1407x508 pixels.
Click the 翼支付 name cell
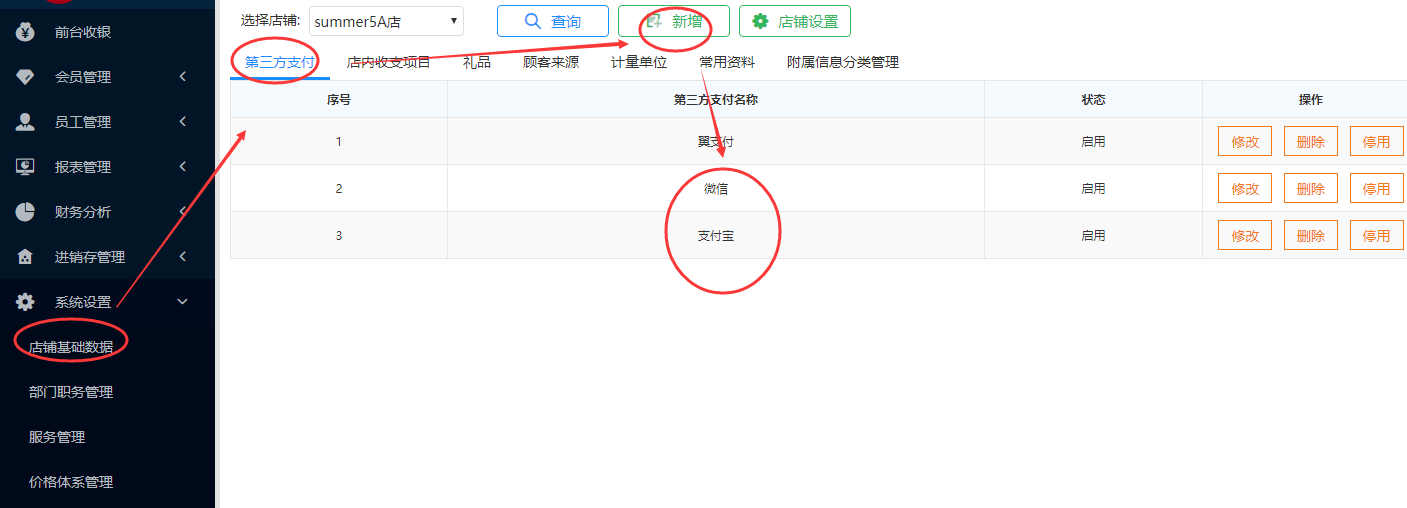pyautogui.click(x=716, y=141)
